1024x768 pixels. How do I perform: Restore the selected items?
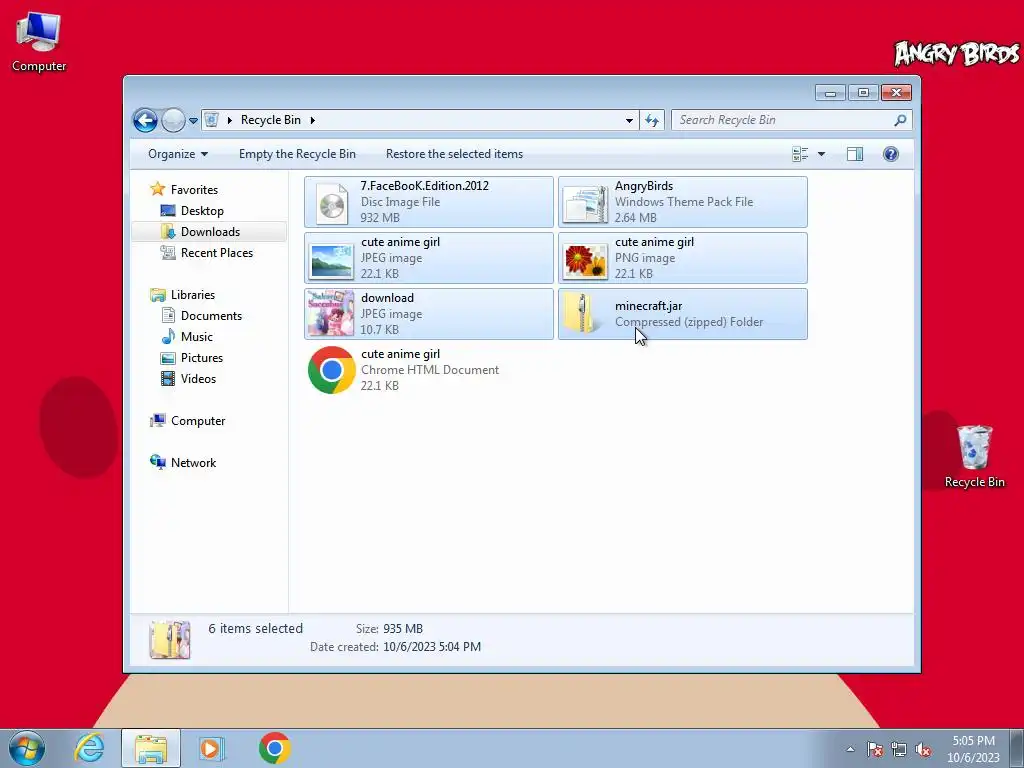coord(455,154)
